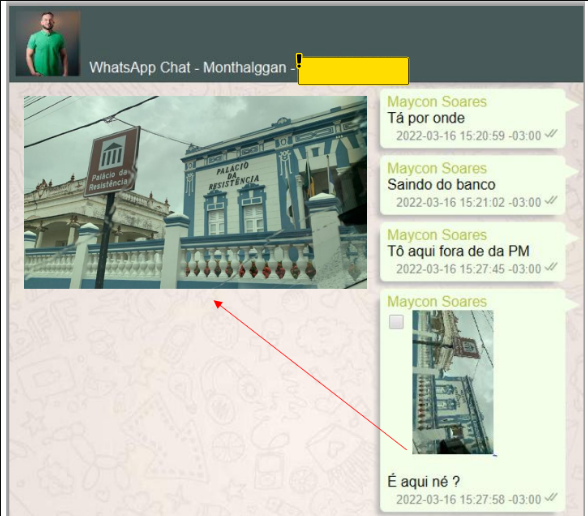The width and height of the screenshot is (588, 516).
Task: Open the contact profile photo in header
Action: [x=48, y=44]
